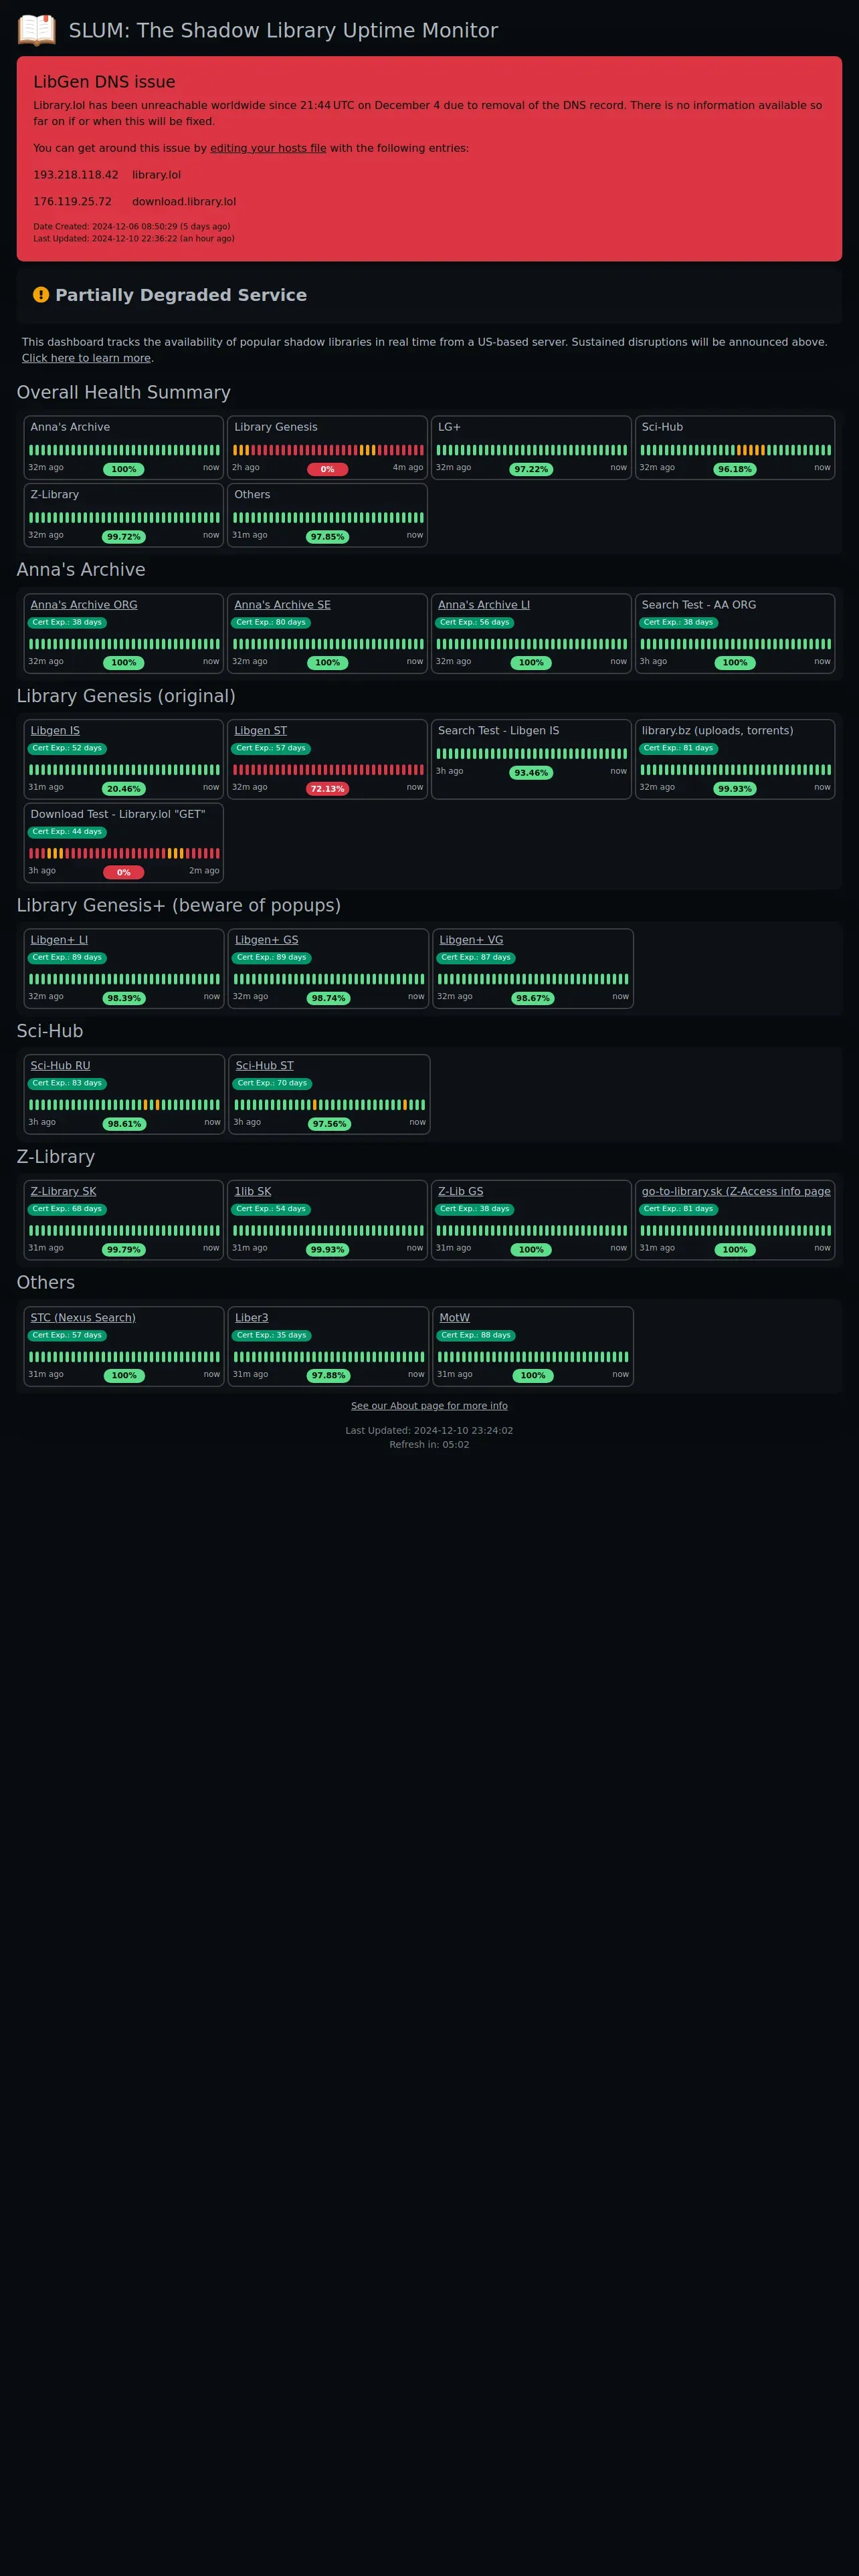Go to the Liber3 link

[251, 1318]
